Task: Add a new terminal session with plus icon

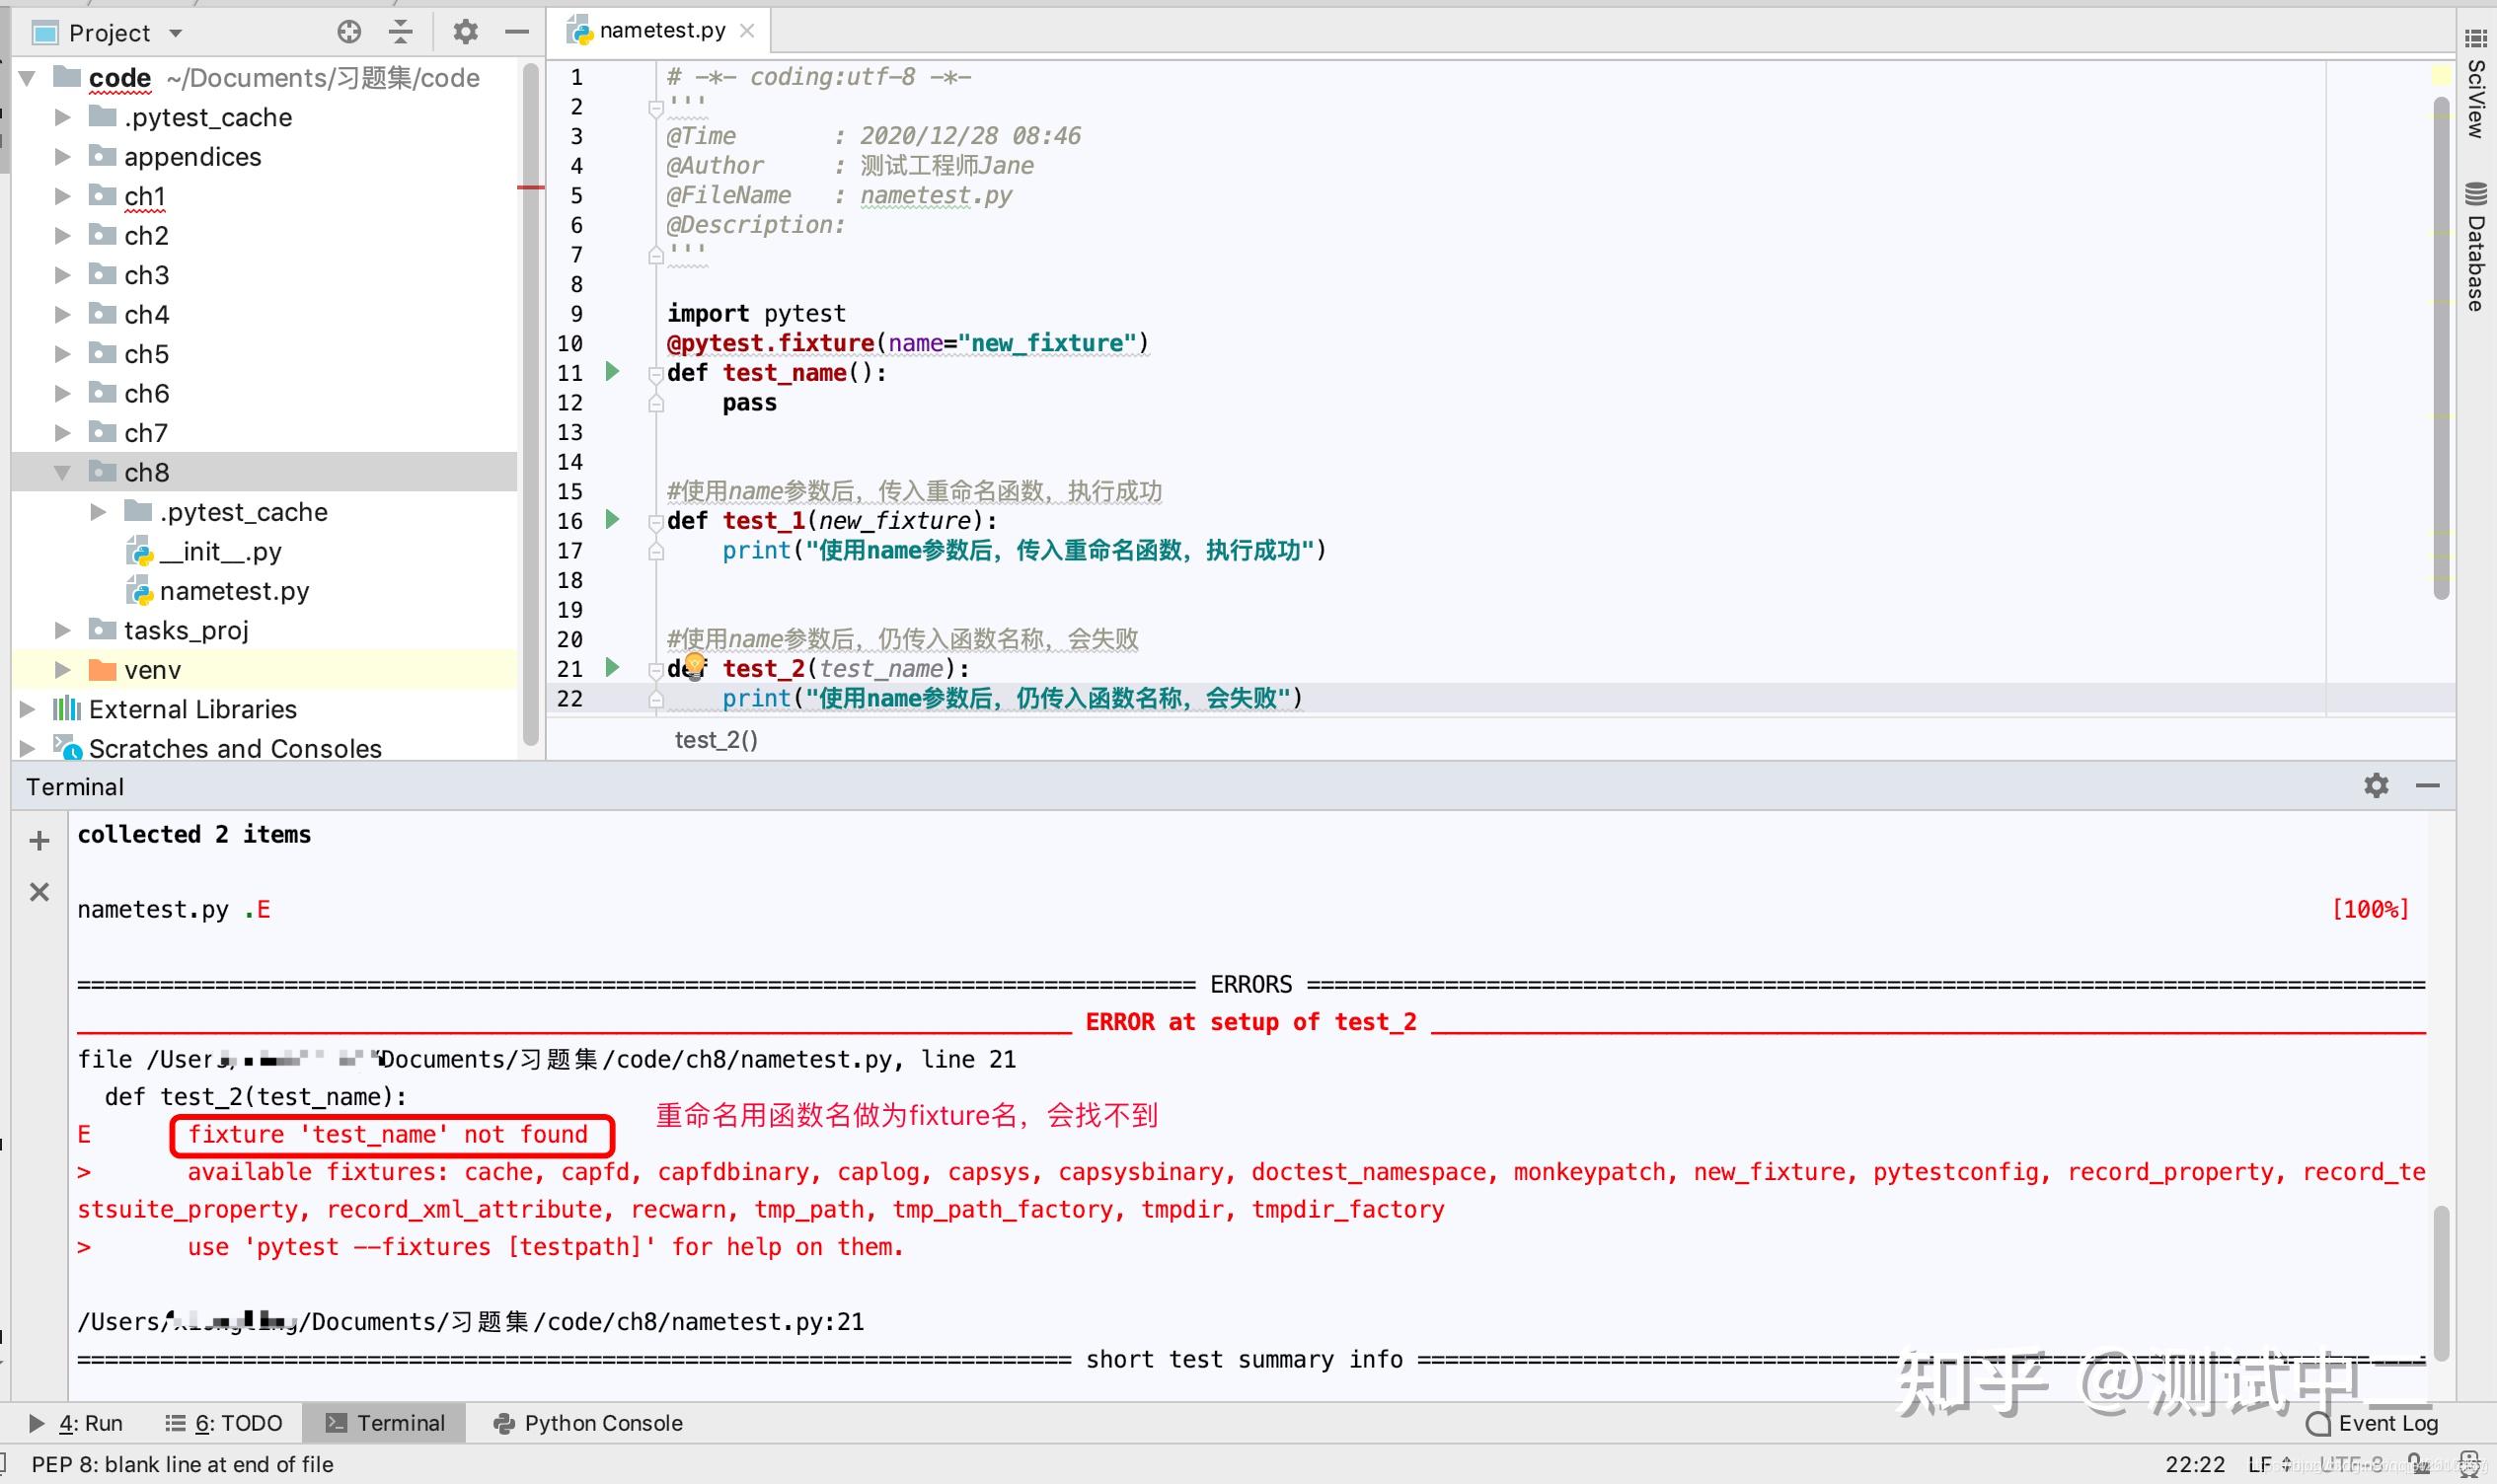Action: [39, 841]
